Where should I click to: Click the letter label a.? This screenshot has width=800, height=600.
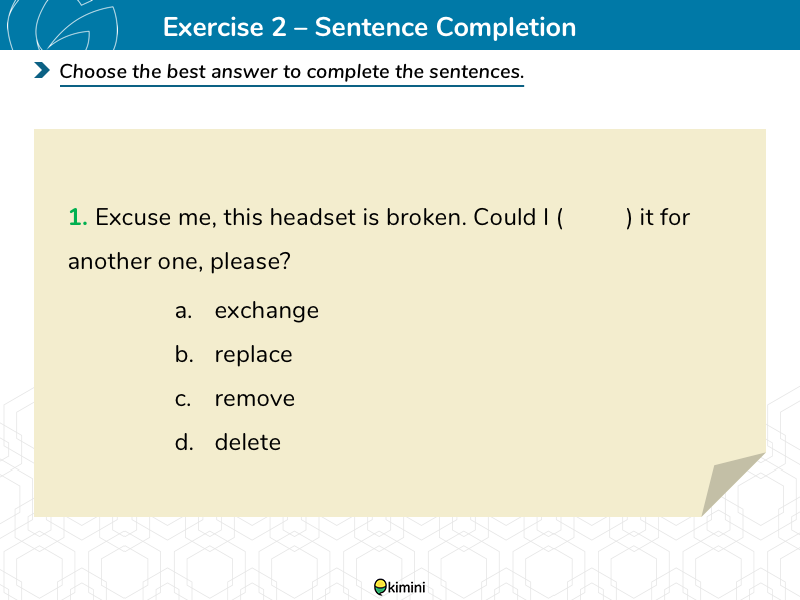[183, 311]
